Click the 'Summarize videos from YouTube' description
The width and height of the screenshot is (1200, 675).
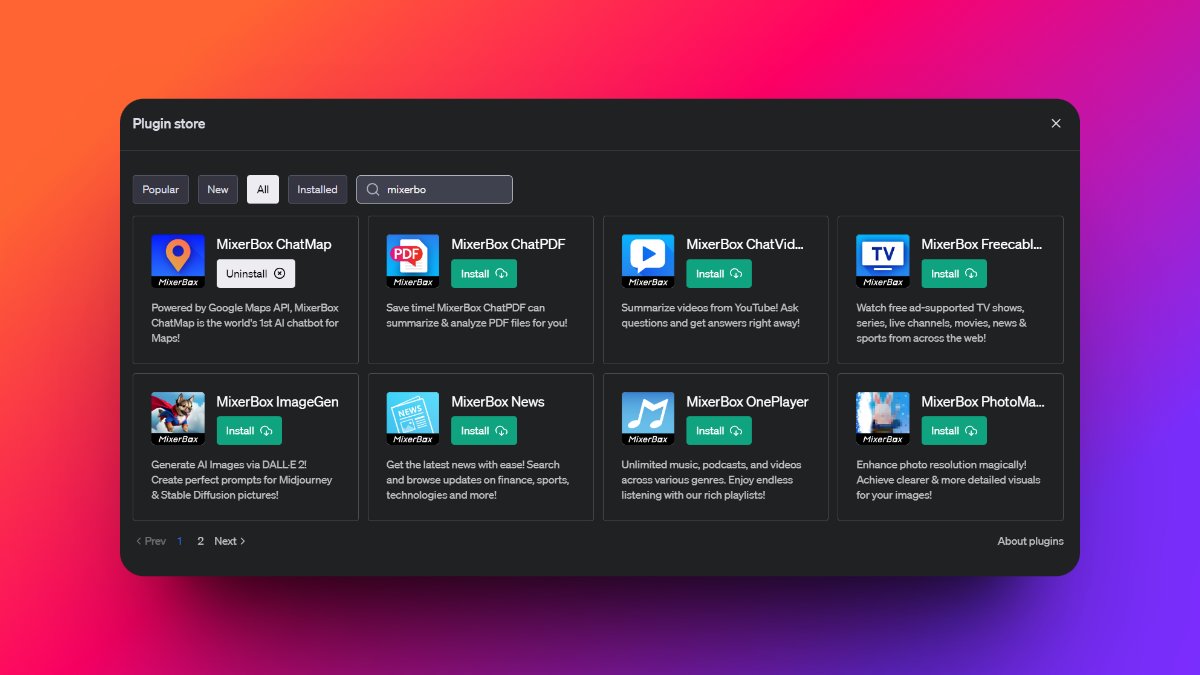pyautogui.click(x=710, y=315)
